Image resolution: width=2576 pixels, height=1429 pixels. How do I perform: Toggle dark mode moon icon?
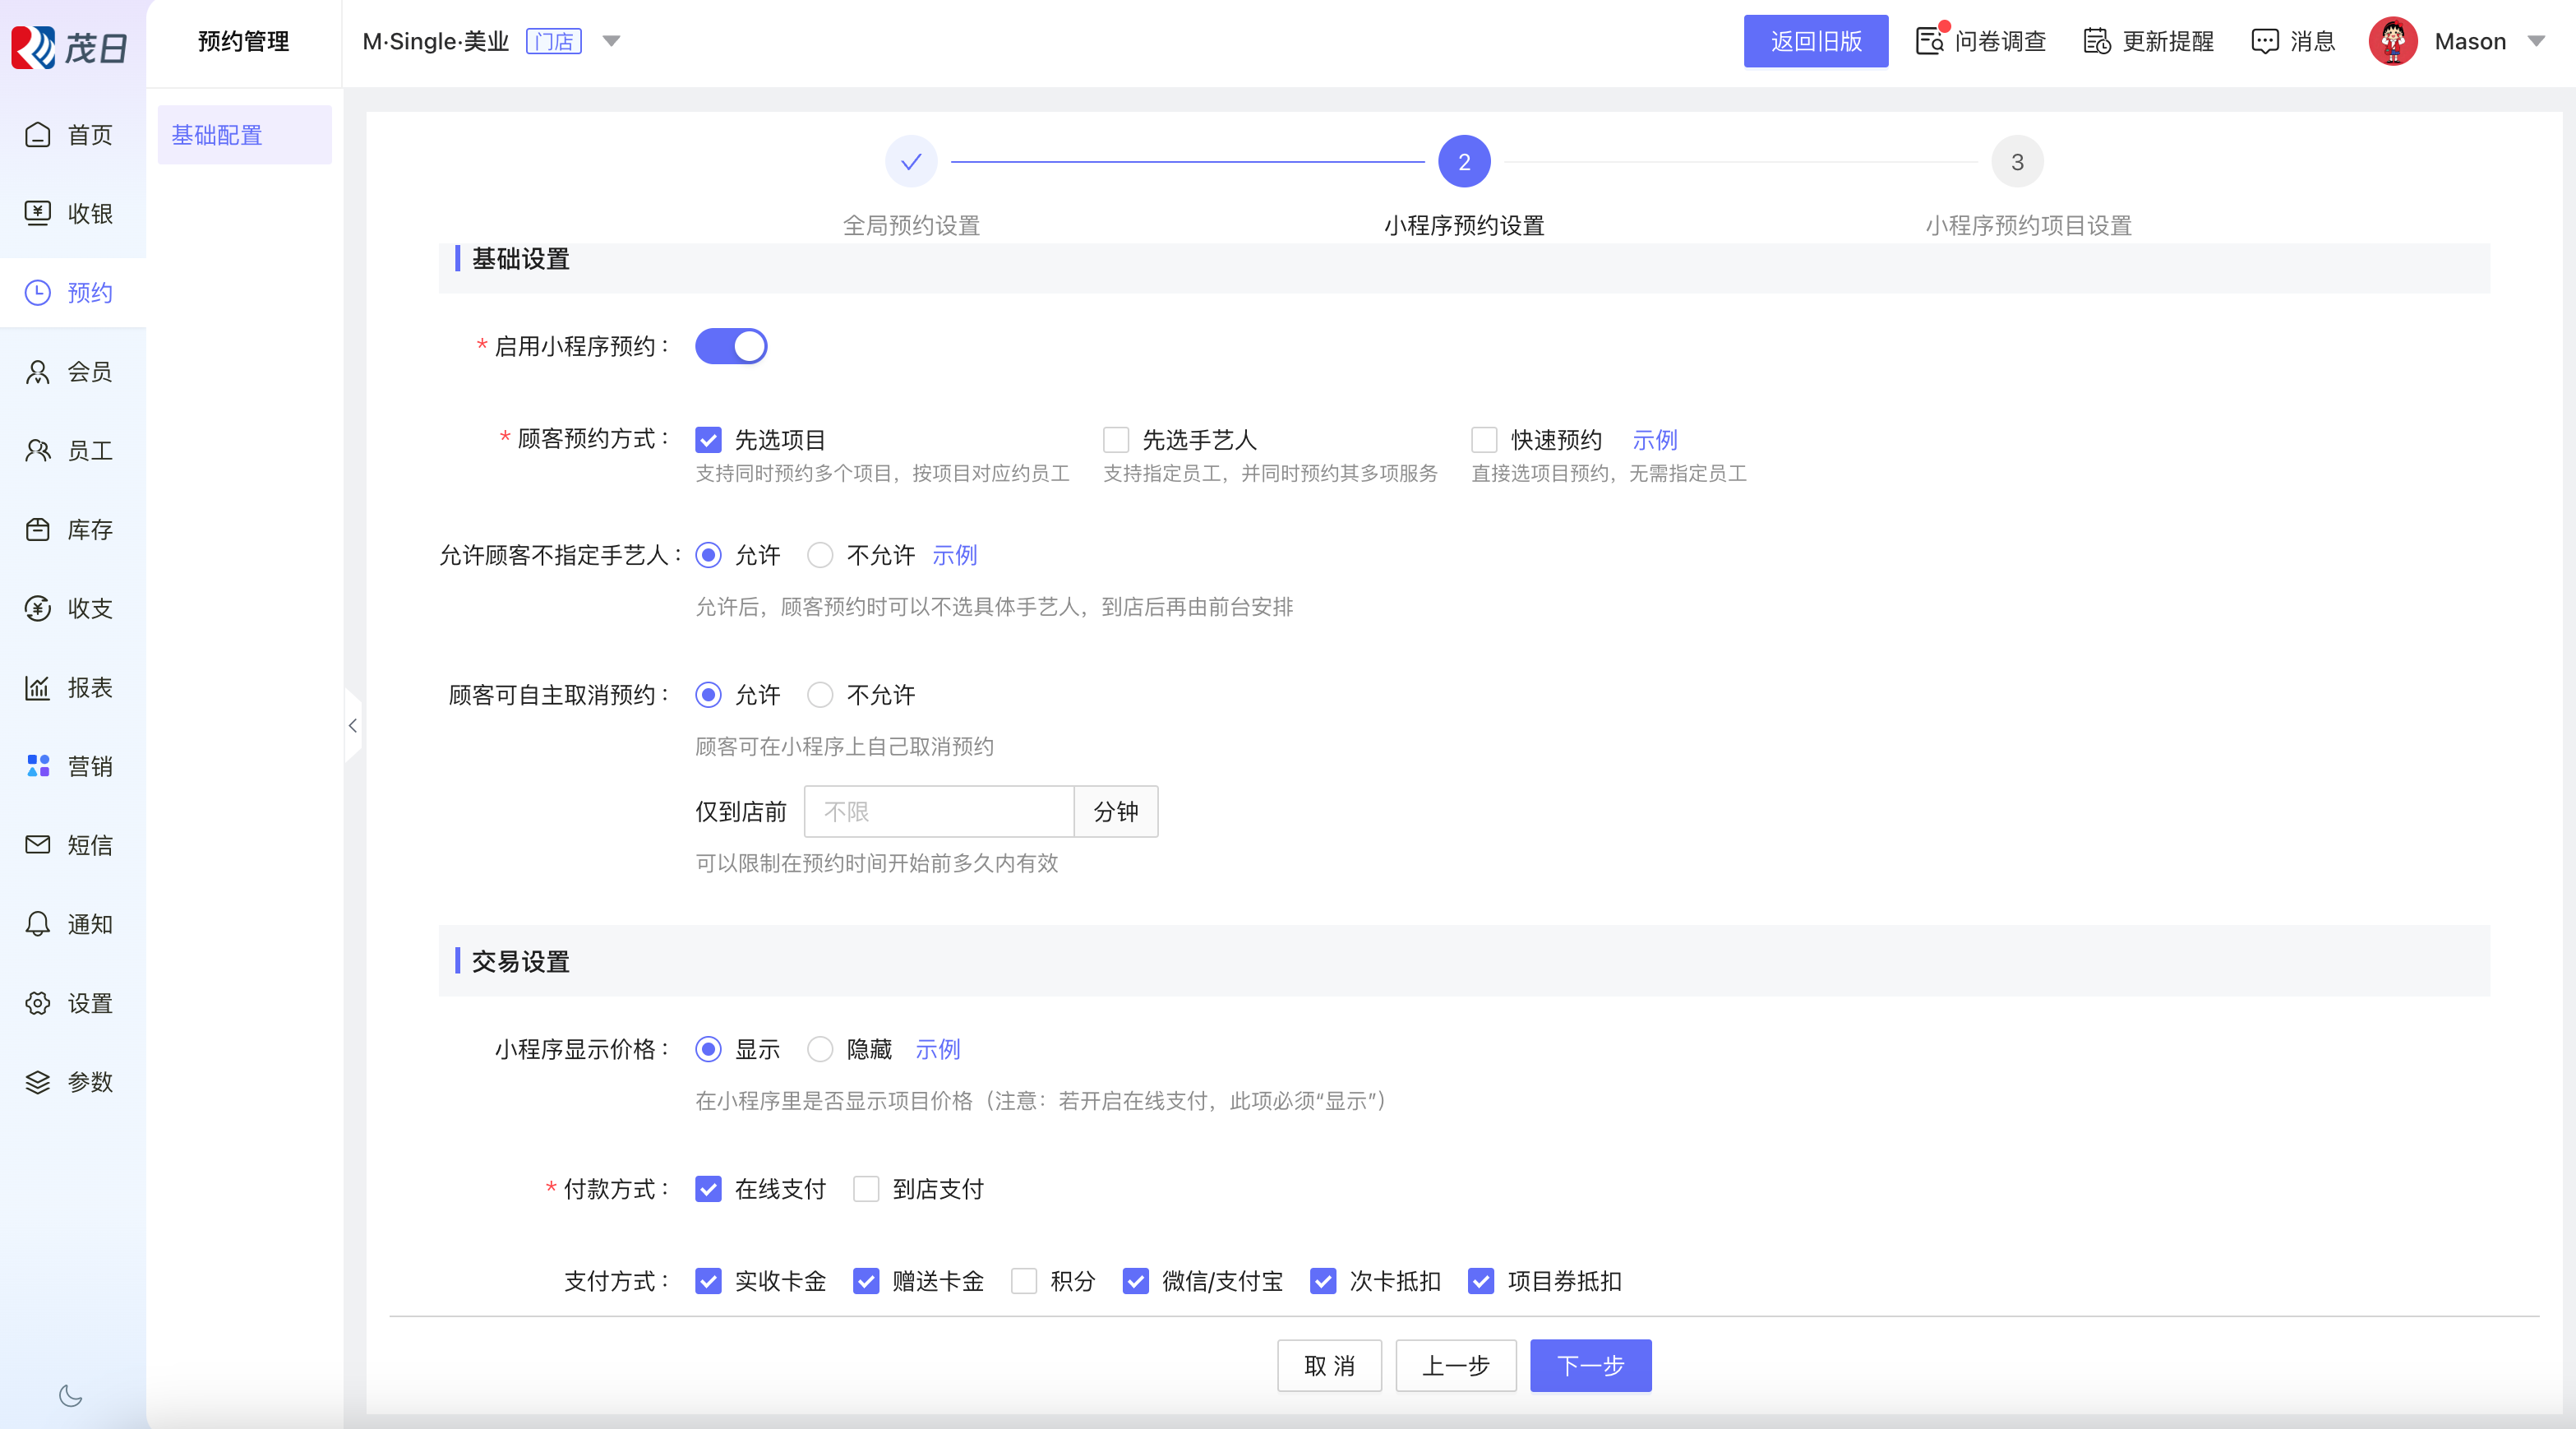(70, 1396)
